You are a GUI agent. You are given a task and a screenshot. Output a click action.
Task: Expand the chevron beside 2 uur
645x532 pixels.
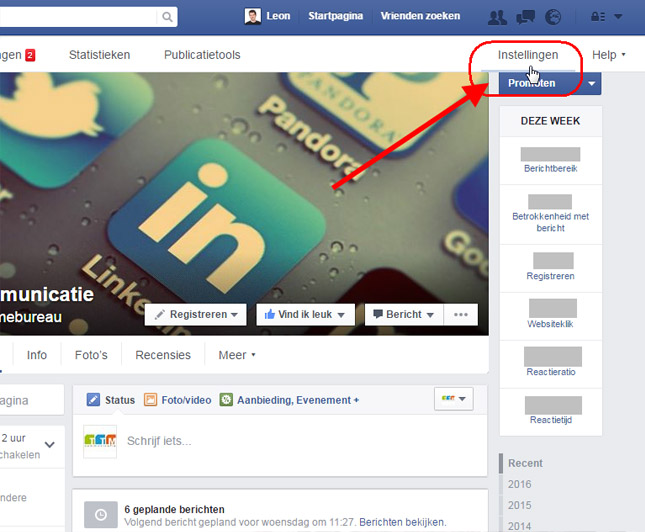(50, 444)
